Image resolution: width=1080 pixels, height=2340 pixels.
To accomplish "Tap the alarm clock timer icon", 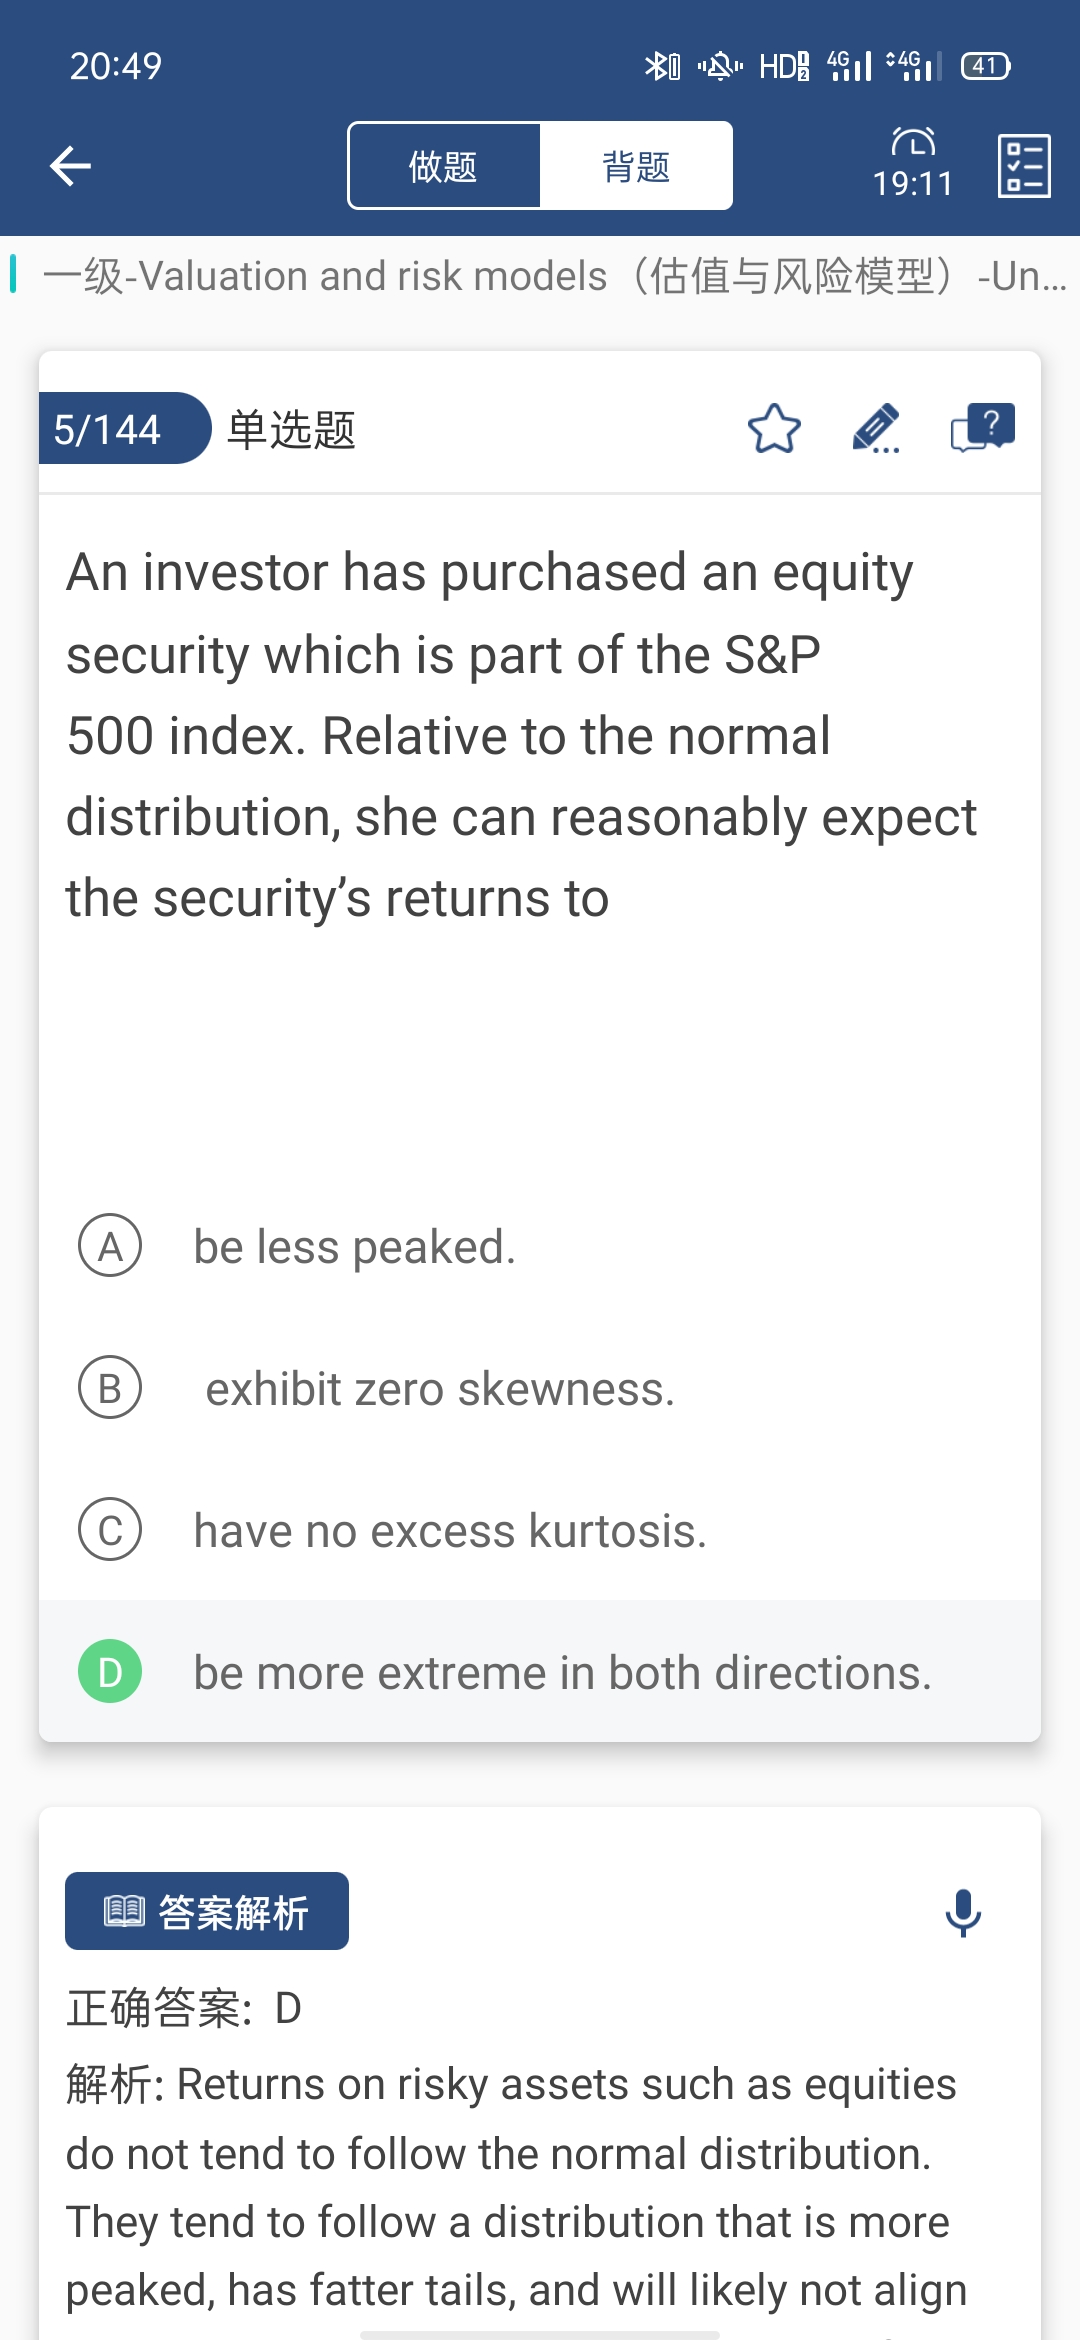I will pyautogui.click(x=913, y=142).
